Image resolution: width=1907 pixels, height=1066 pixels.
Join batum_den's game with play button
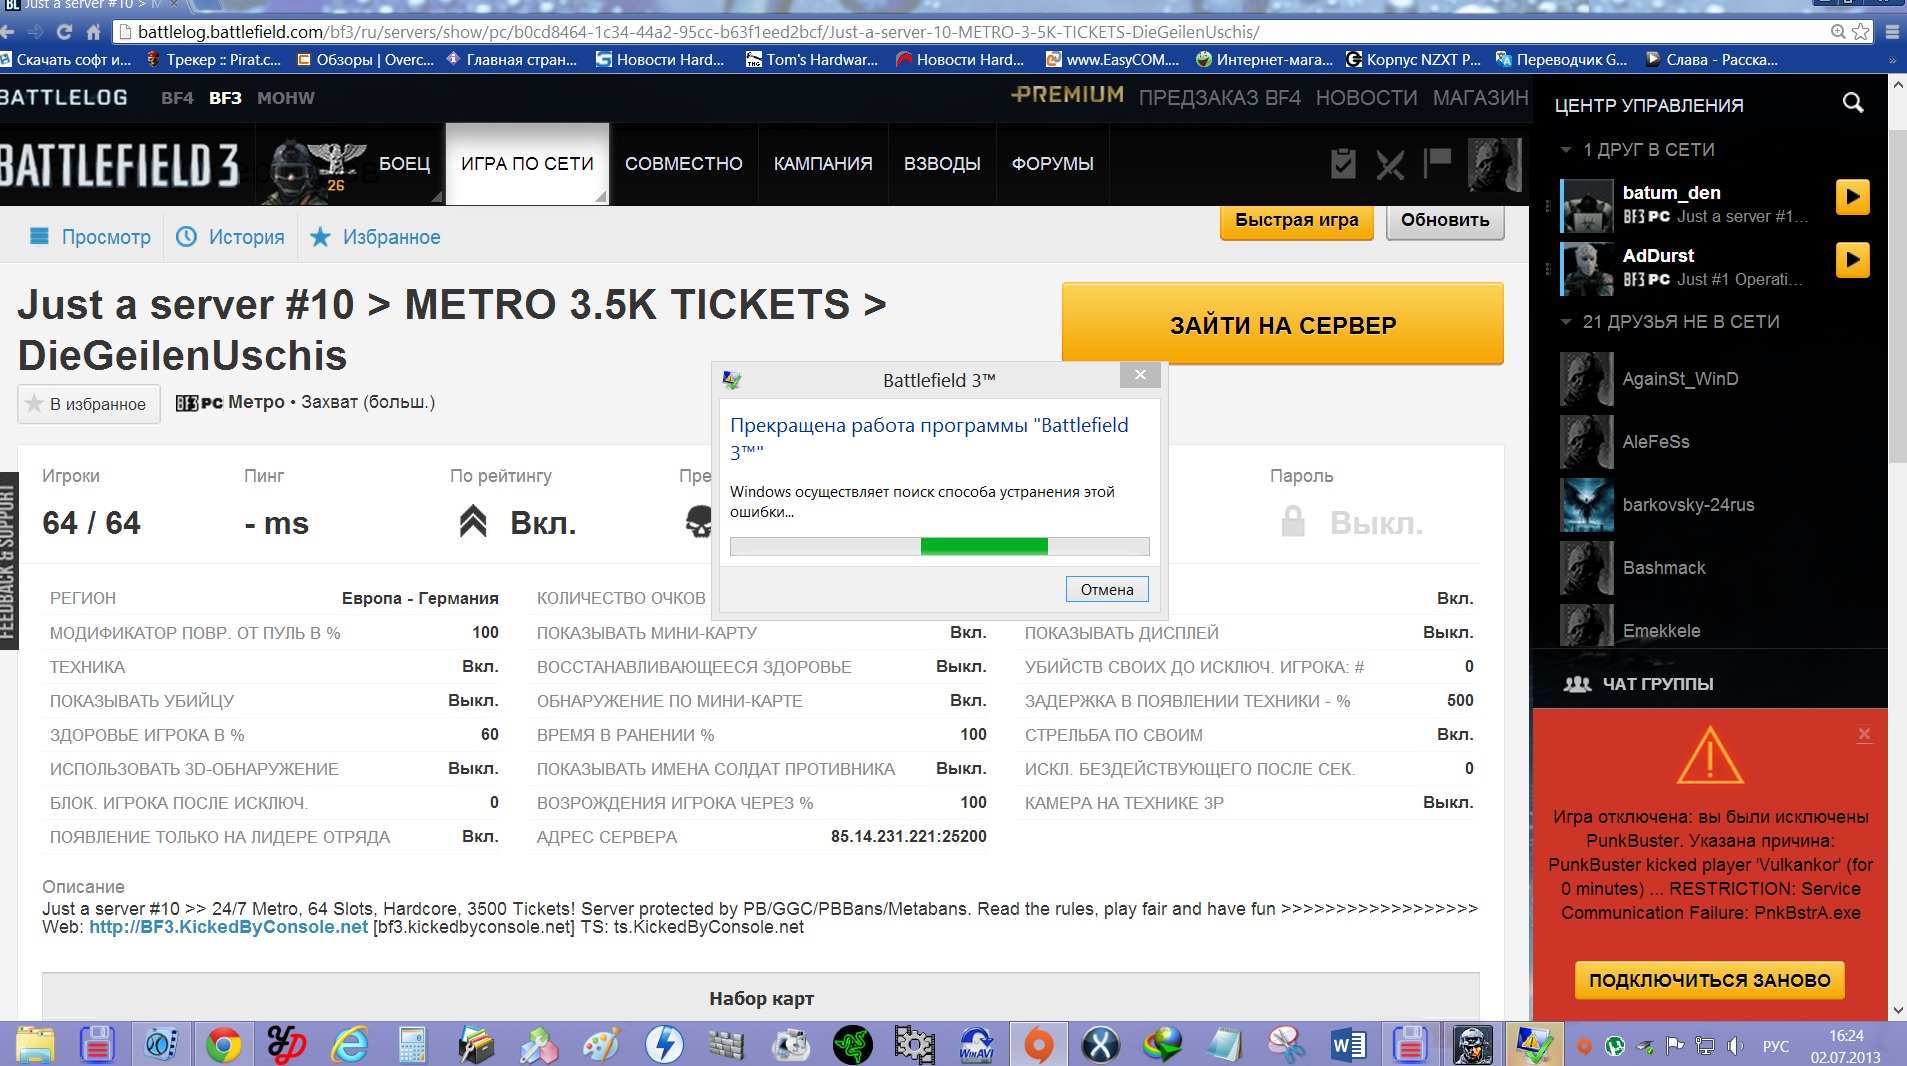pos(1852,197)
